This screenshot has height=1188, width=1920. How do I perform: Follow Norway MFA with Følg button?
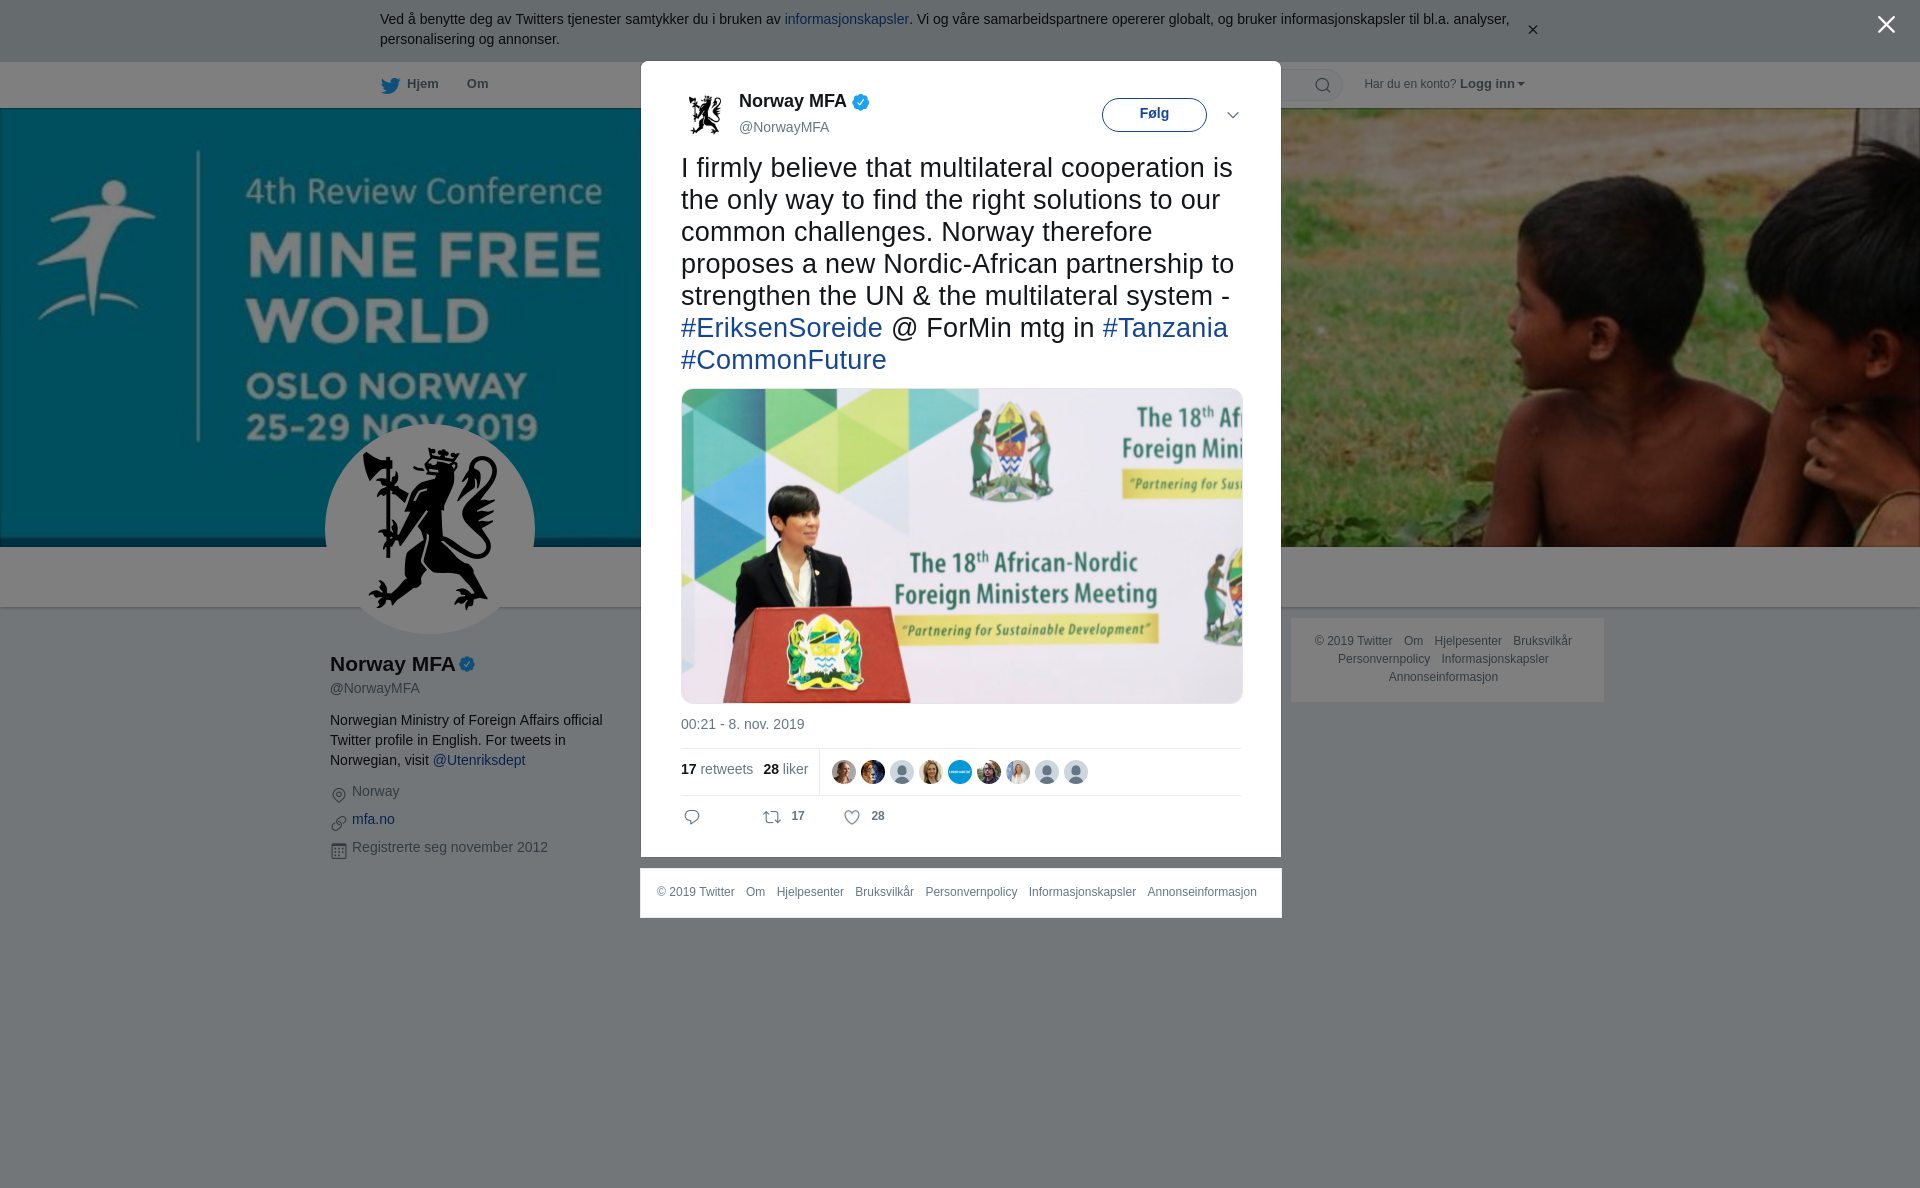(x=1154, y=115)
